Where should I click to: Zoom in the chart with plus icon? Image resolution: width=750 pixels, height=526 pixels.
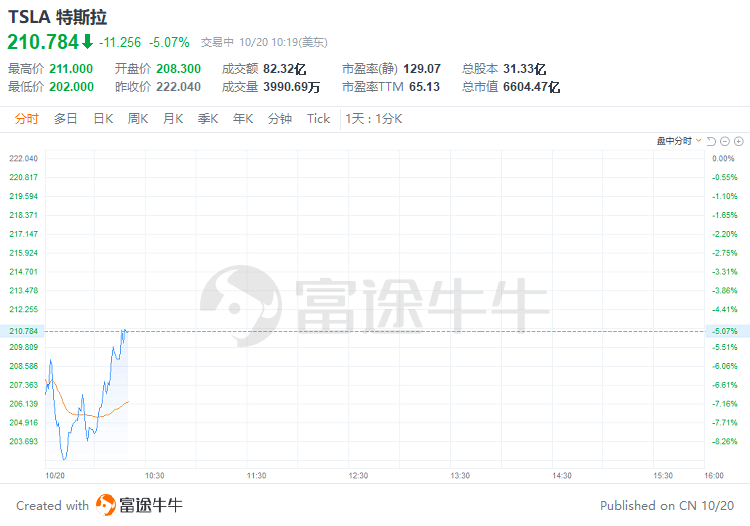(x=739, y=142)
